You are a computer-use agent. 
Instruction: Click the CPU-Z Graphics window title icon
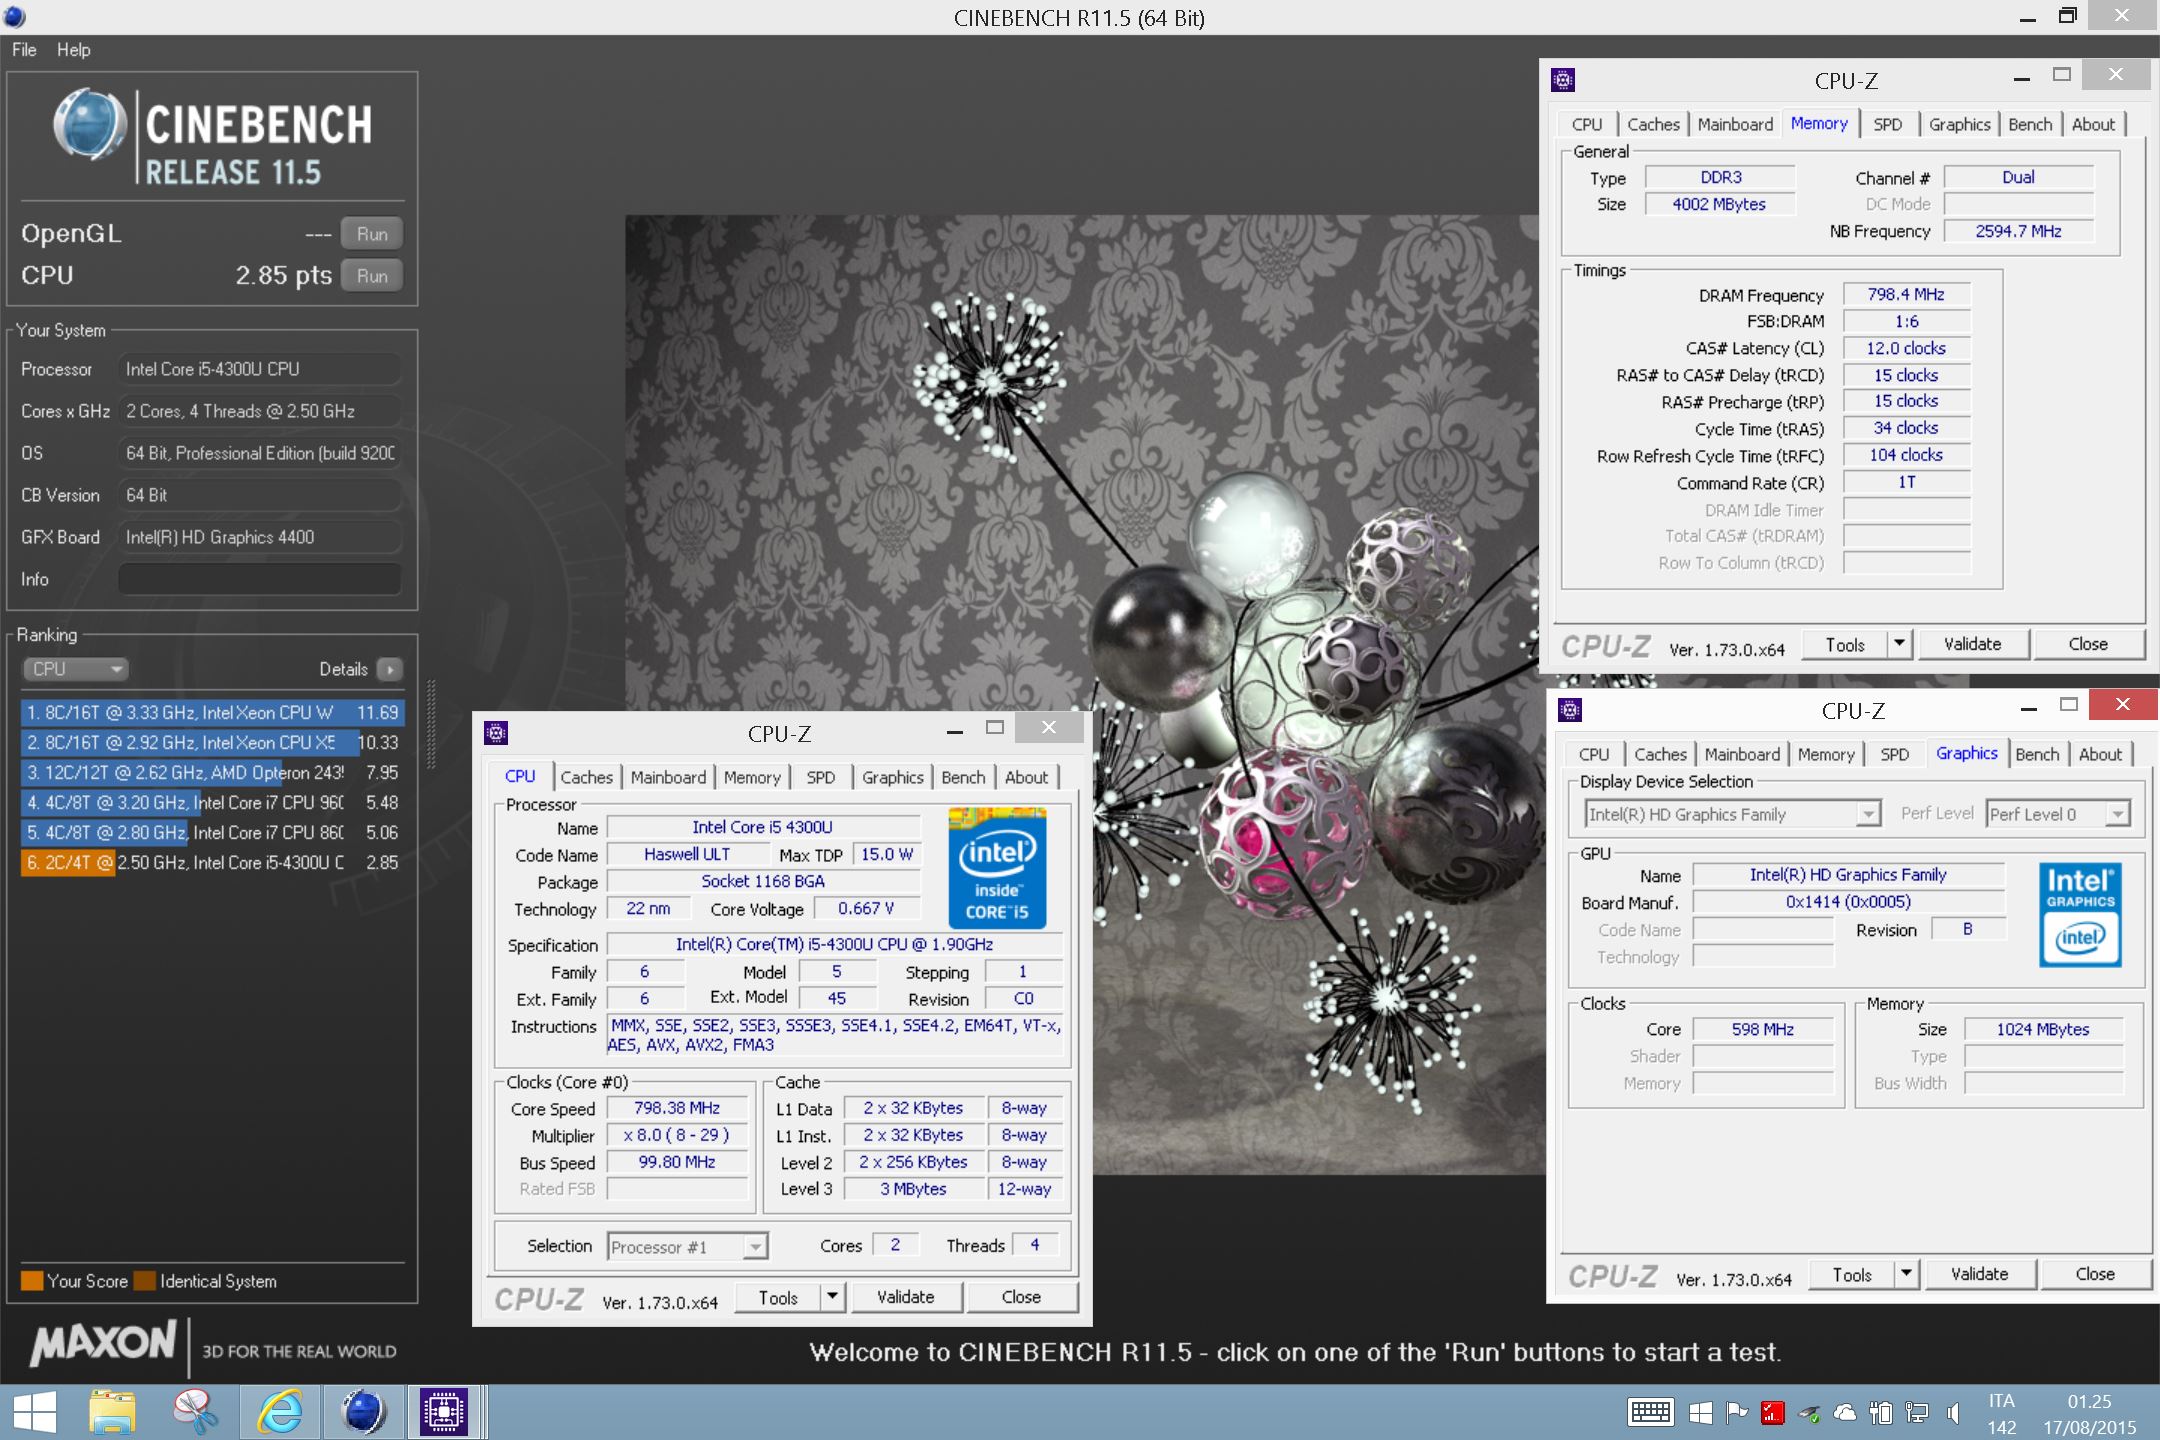1570,710
